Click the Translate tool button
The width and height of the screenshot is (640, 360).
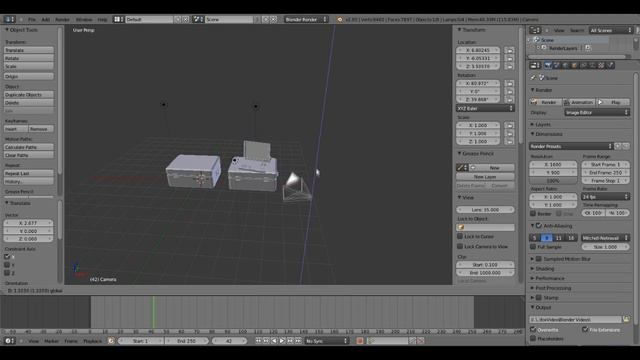[x=29, y=50]
